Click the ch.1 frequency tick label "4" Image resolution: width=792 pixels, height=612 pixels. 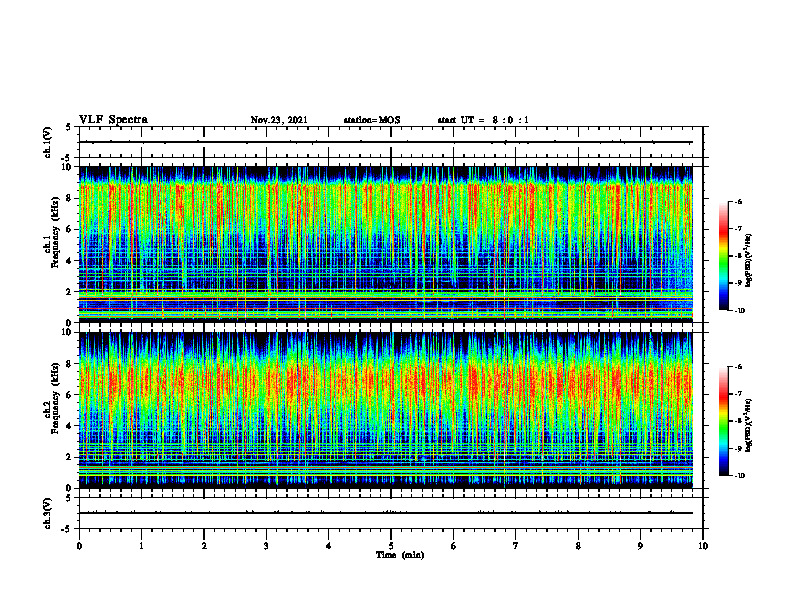69,261
